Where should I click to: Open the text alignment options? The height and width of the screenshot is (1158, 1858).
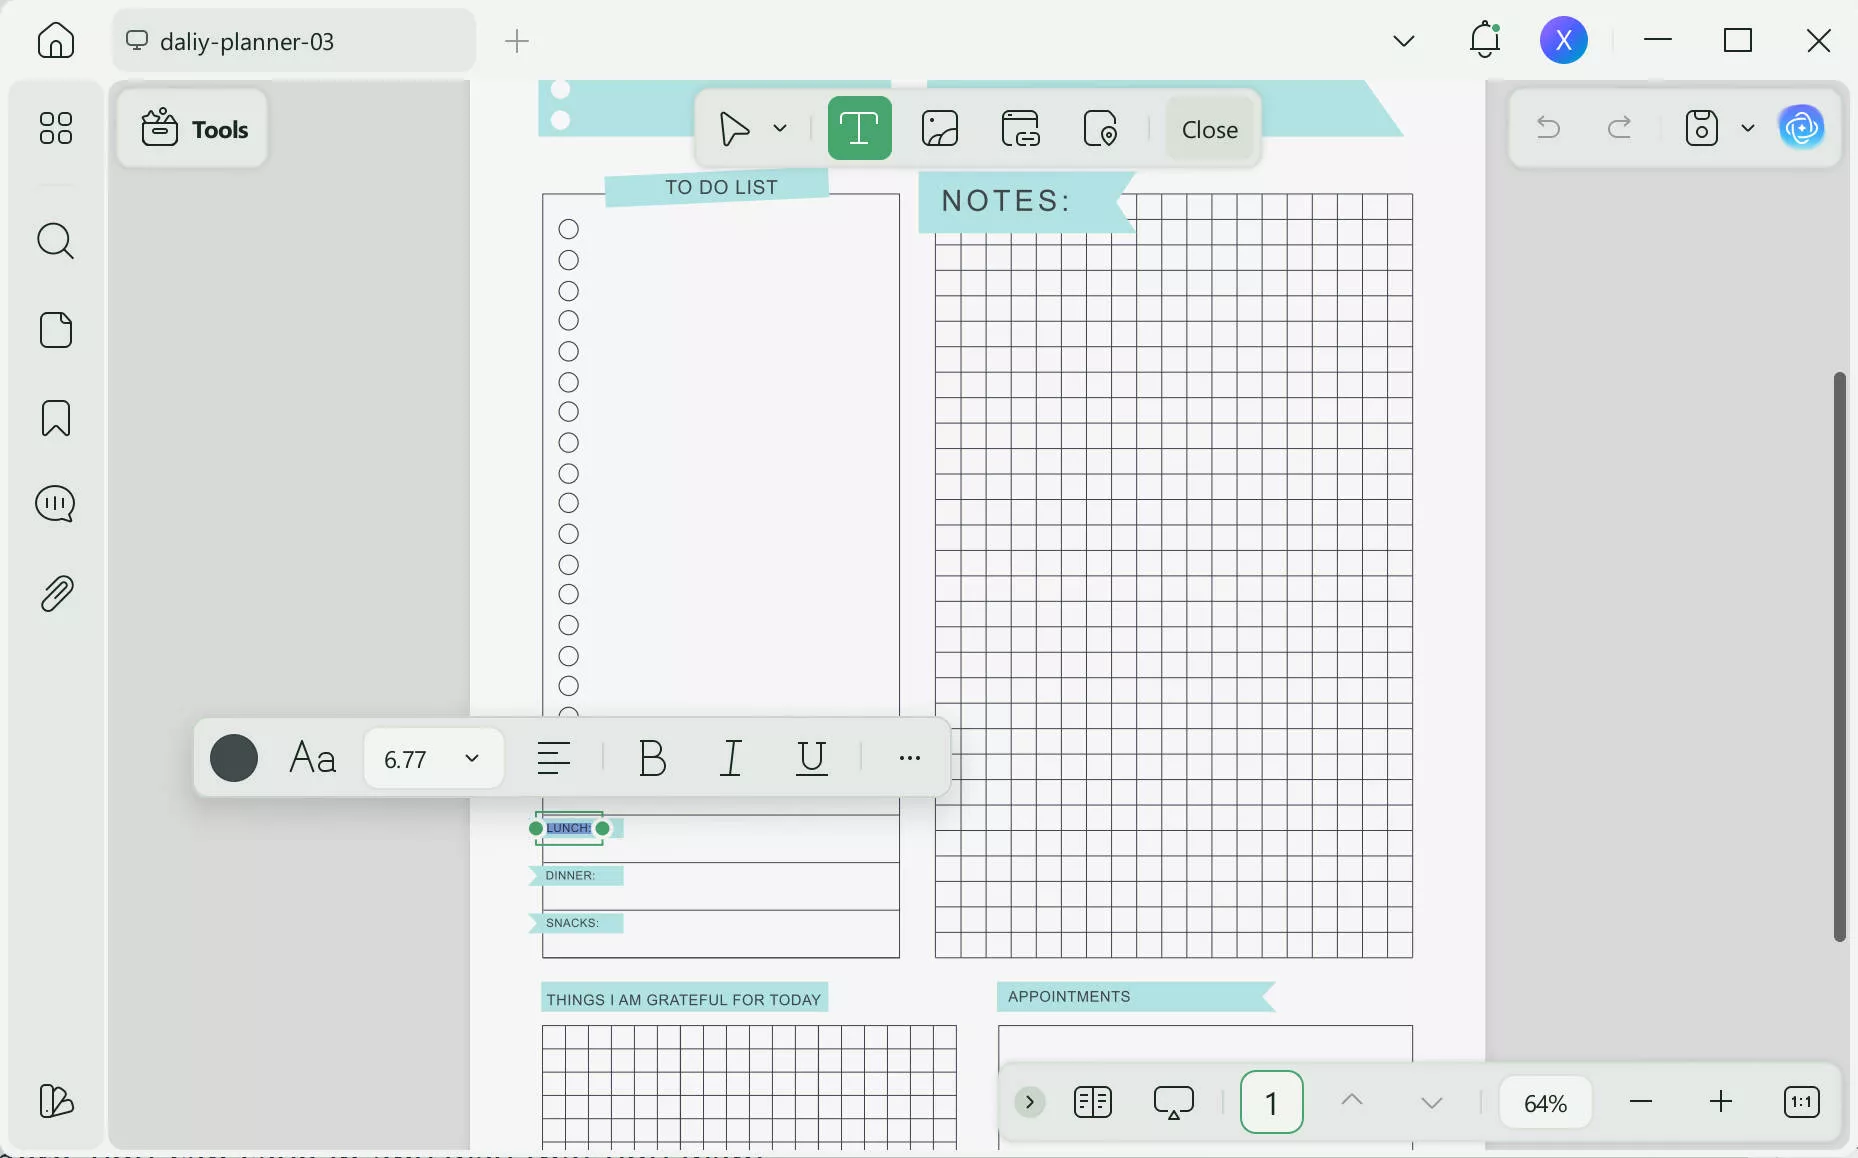554,758
